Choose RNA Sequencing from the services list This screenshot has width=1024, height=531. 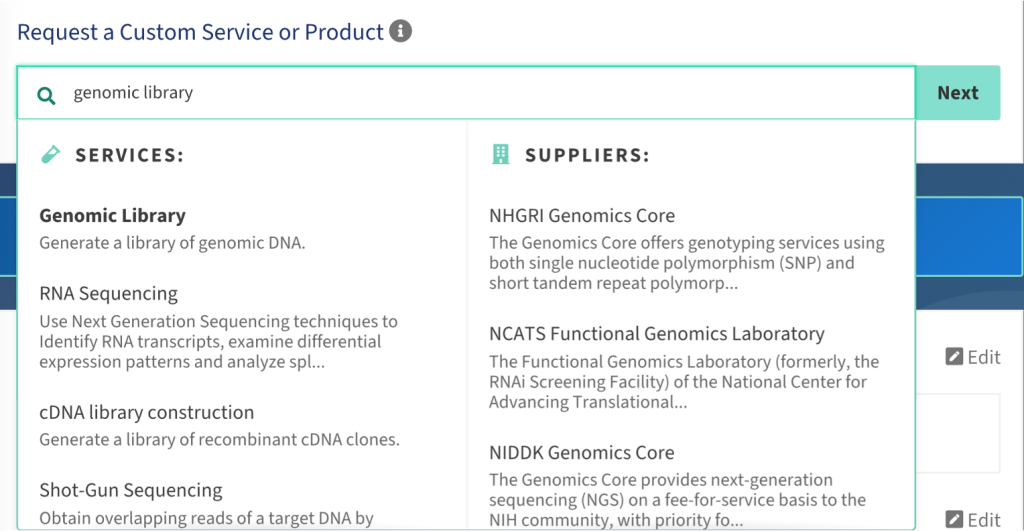pos(108,294)
